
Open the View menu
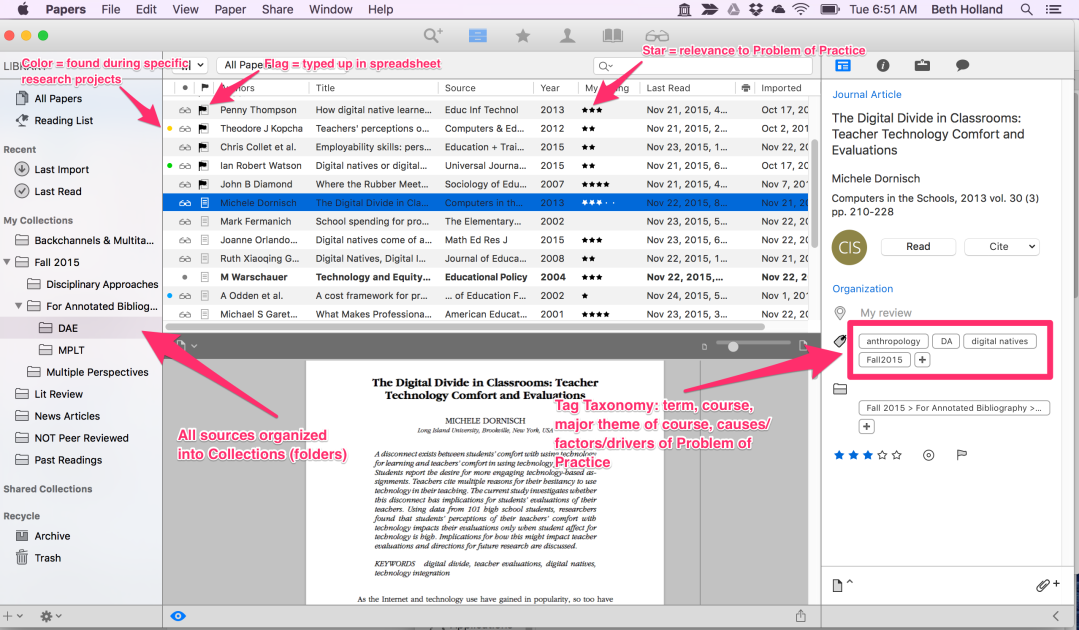185,9
